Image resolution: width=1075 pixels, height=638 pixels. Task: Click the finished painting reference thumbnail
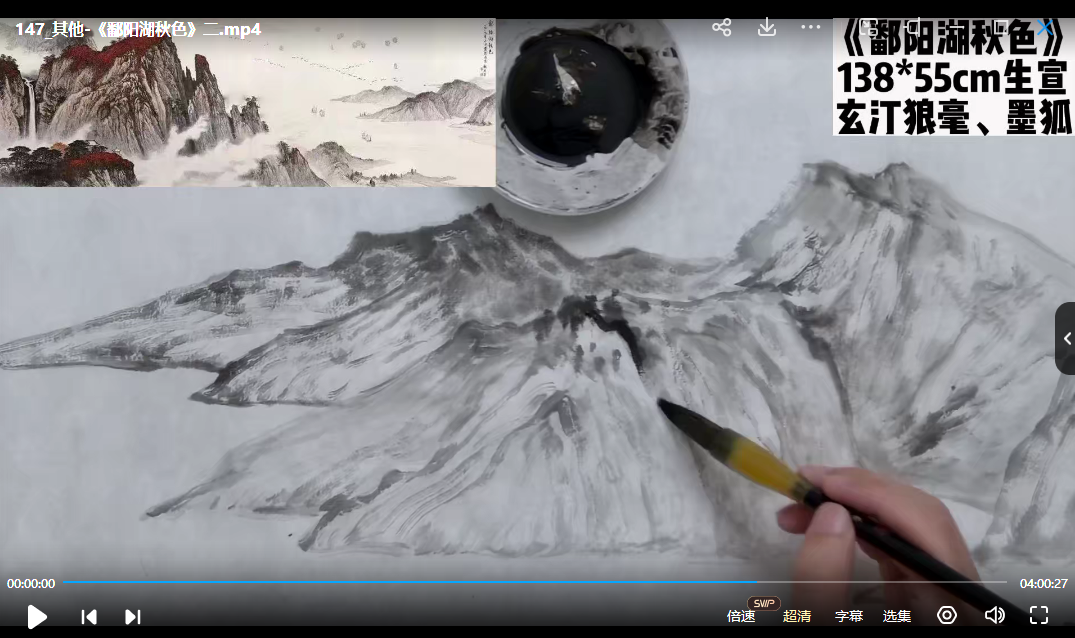tap(247, 103)
